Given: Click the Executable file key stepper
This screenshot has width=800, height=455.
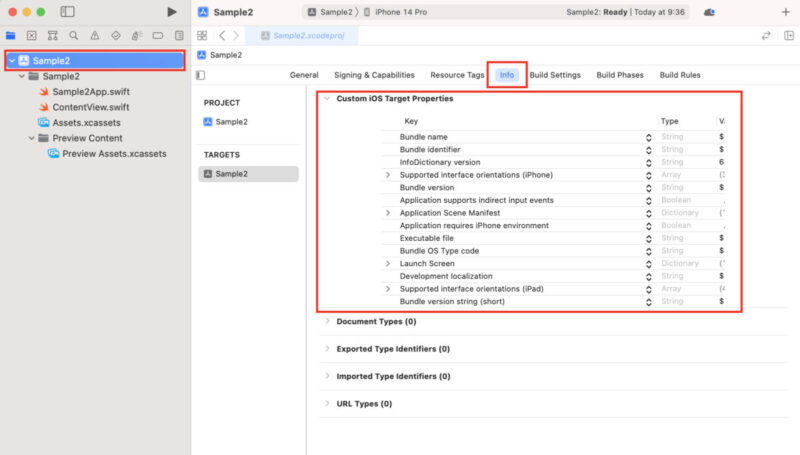Looking at the screenshot, I should 648,238.
